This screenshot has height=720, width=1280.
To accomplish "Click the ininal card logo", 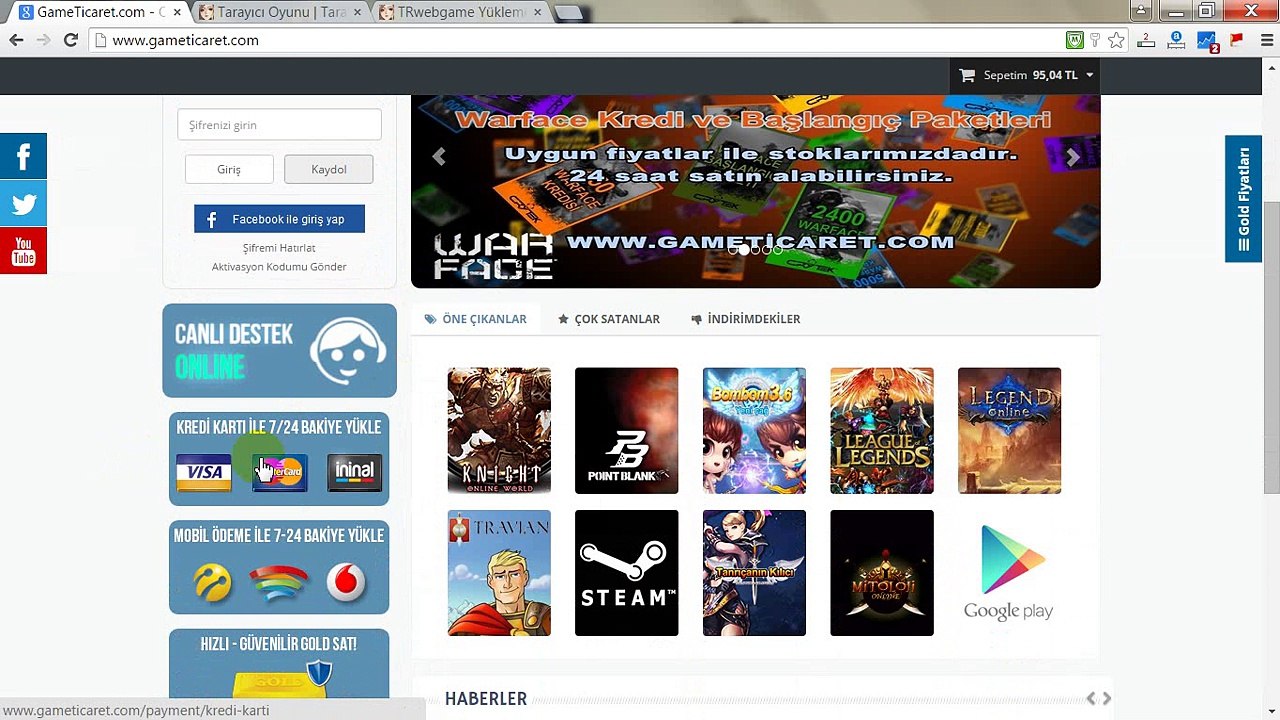I will pos(354,472).
